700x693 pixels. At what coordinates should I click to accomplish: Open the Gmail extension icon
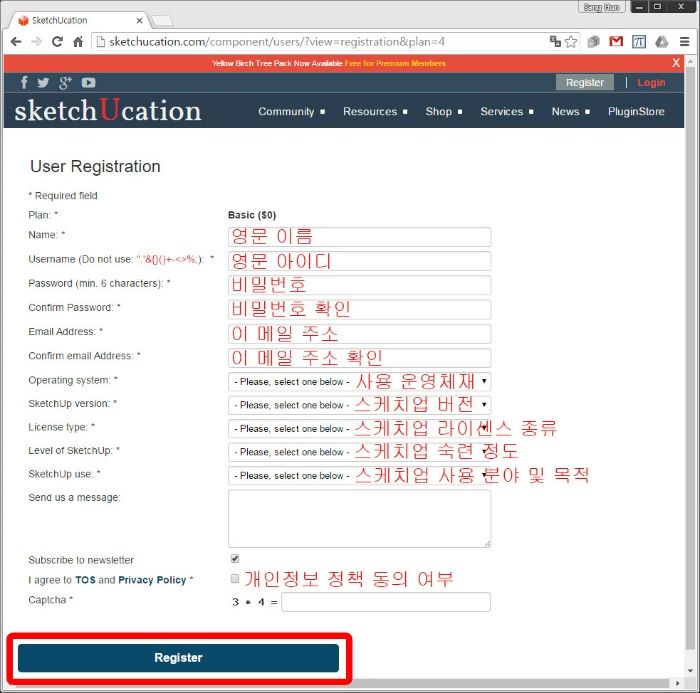tap(616, 42)
